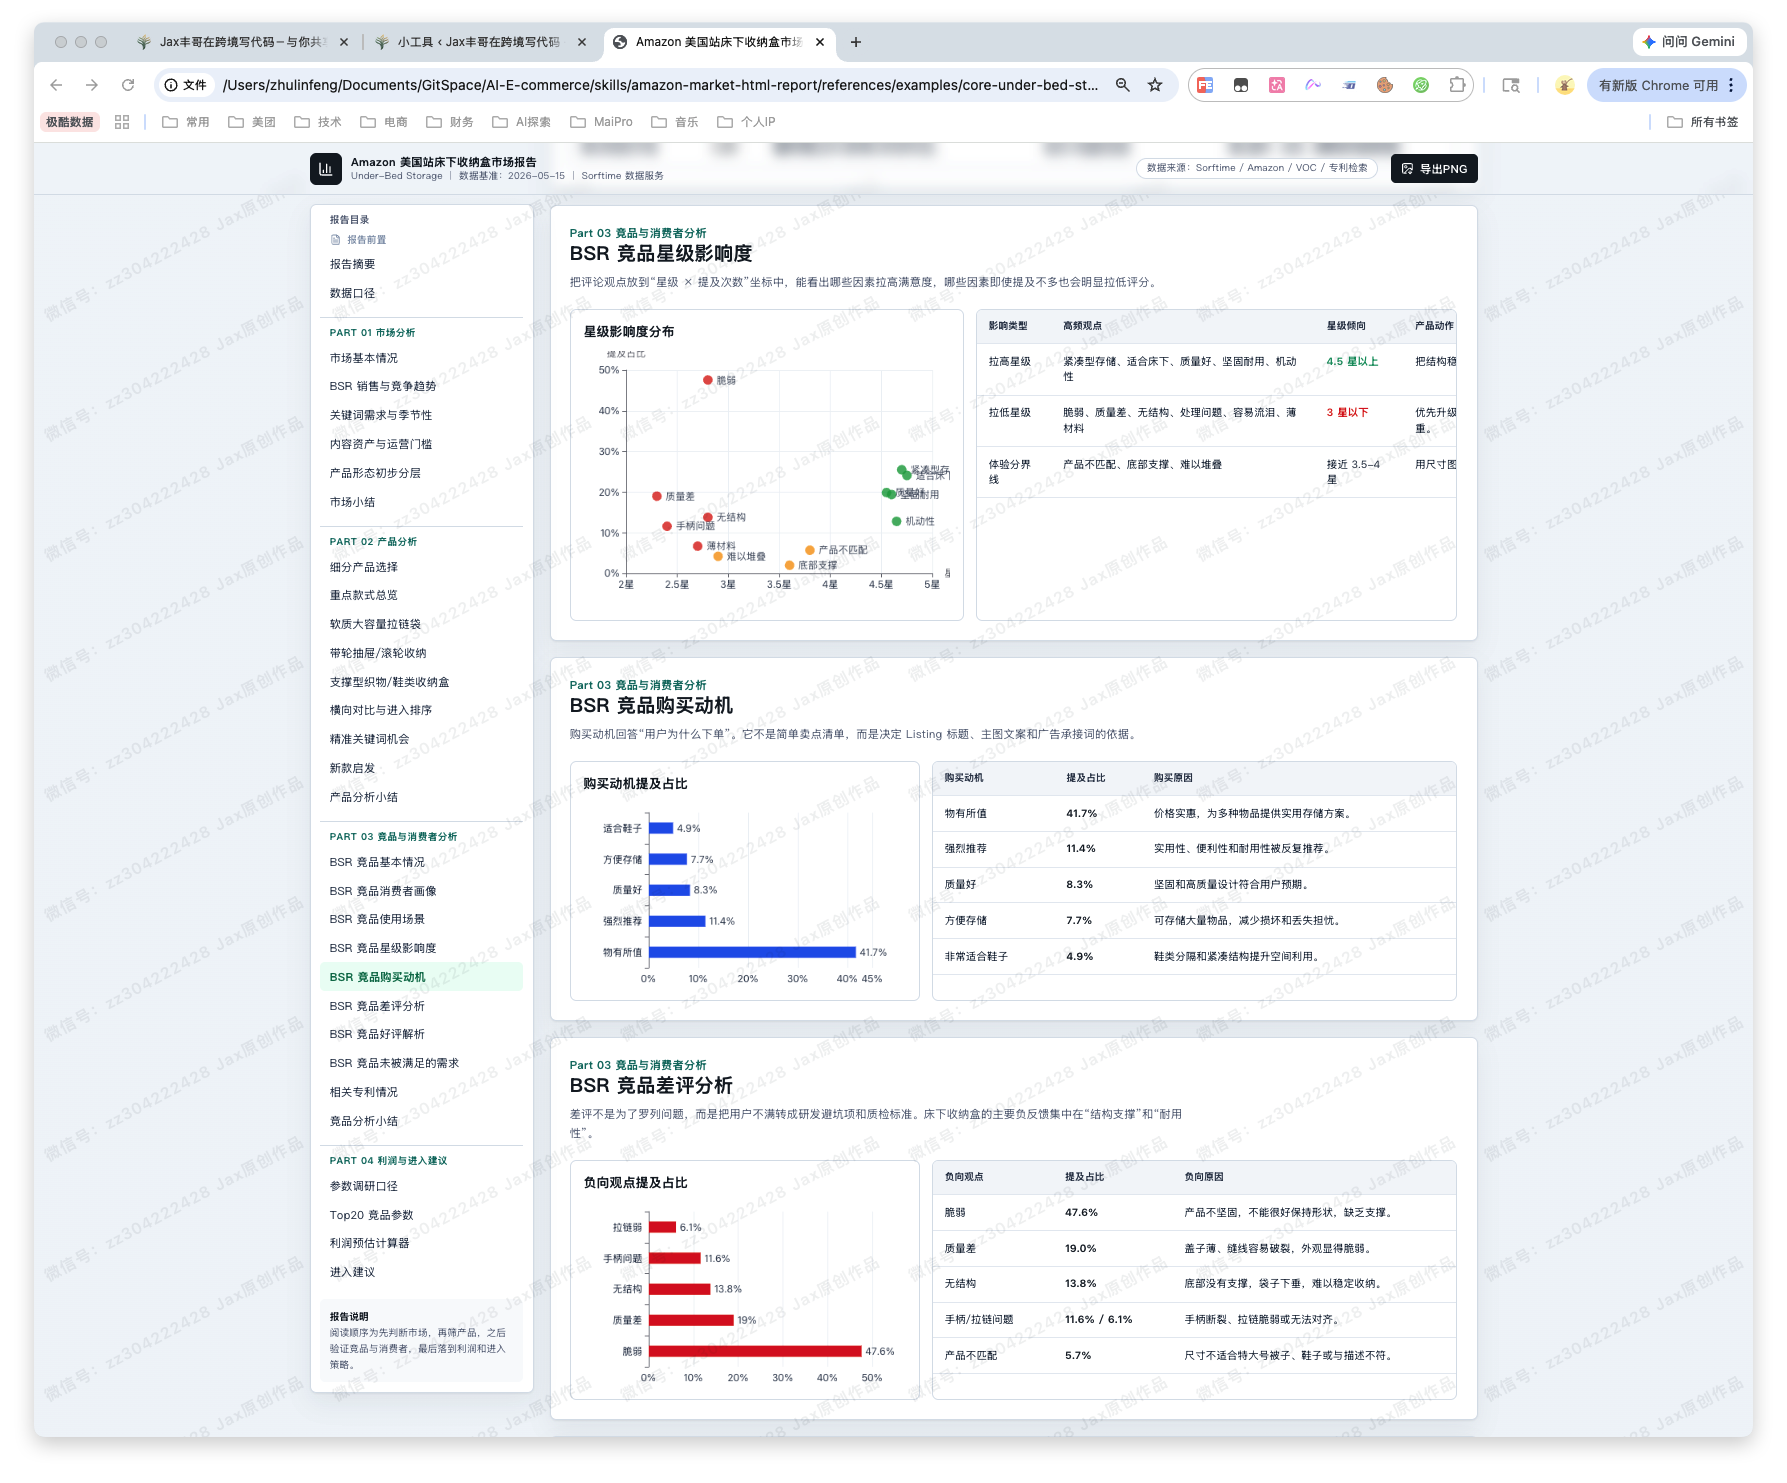The width and height of the screenshot is (1787, 1483).
Task: Click the 3 星以下 red table cell
Action: coord(1347,412)
